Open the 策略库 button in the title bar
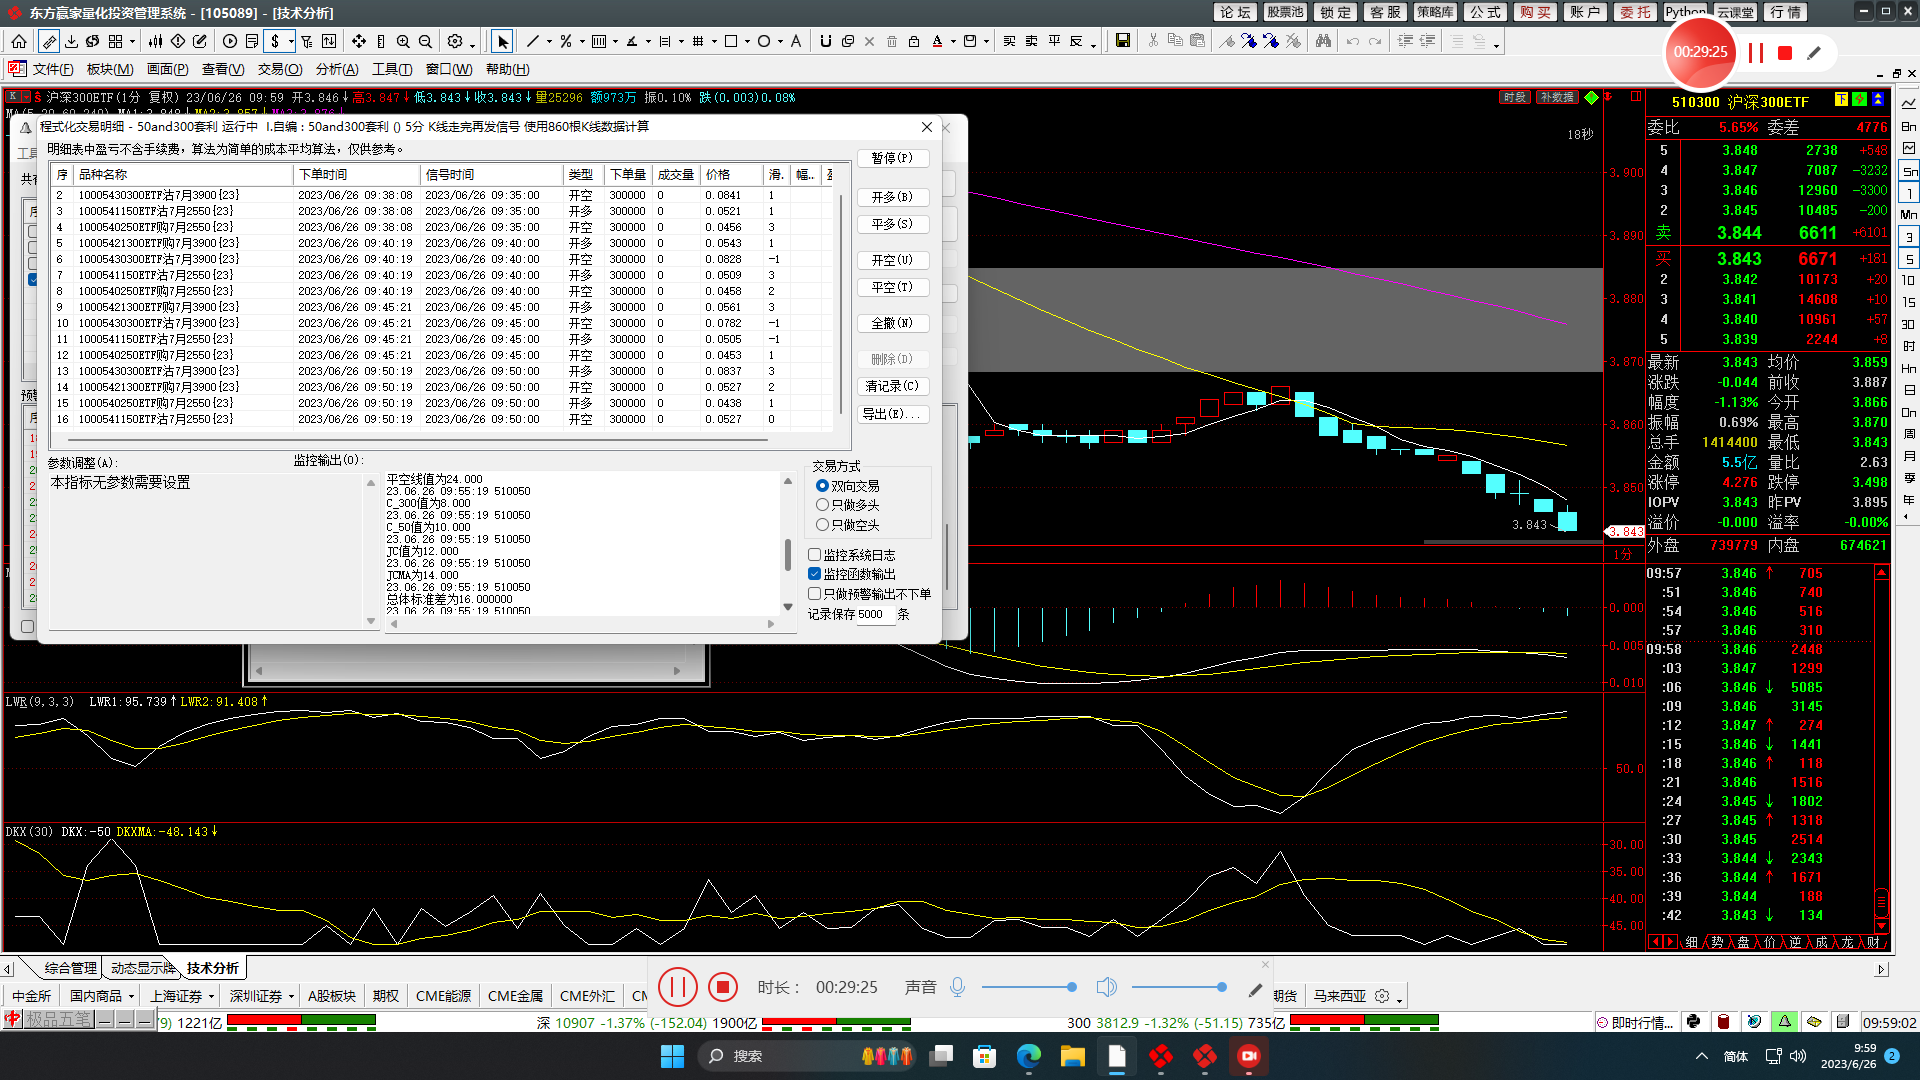Image resolution: width=1920 pixels, height=1080 pixels. (x=1435, y=12)
